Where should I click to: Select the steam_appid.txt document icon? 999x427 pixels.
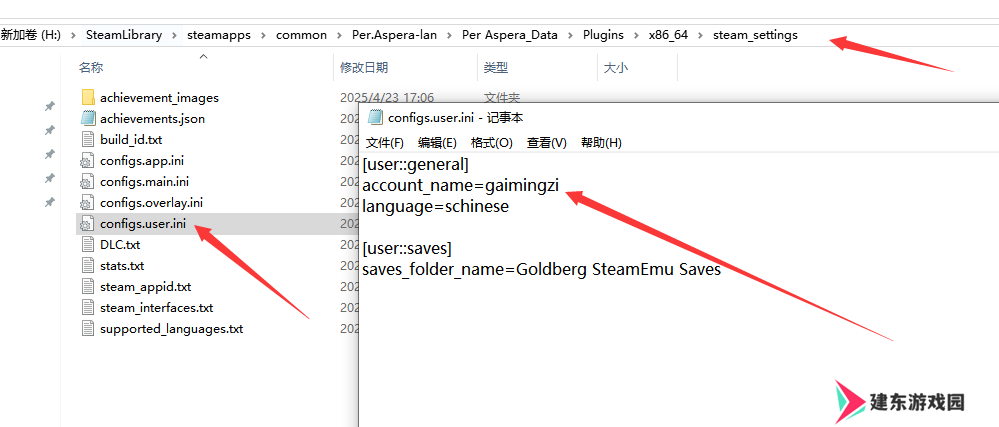pos(88,287)
